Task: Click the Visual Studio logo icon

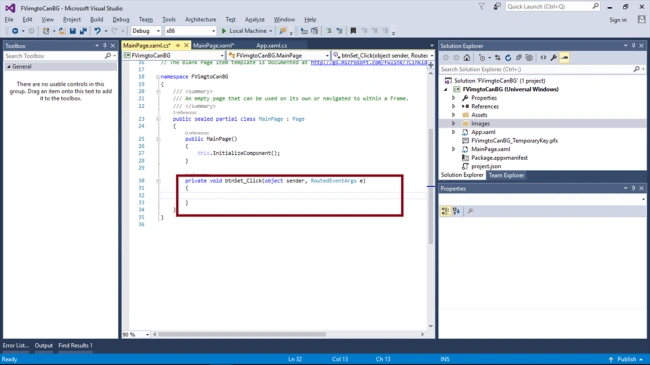Action: [x=10, y=8]
